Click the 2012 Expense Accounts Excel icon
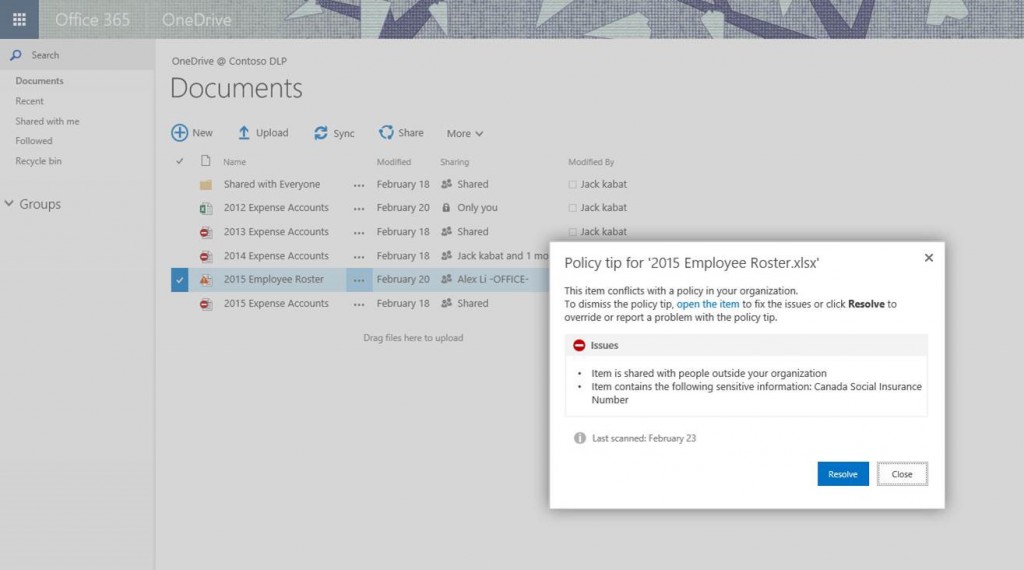Viewport: 1024px width, 570px height. 206,208
